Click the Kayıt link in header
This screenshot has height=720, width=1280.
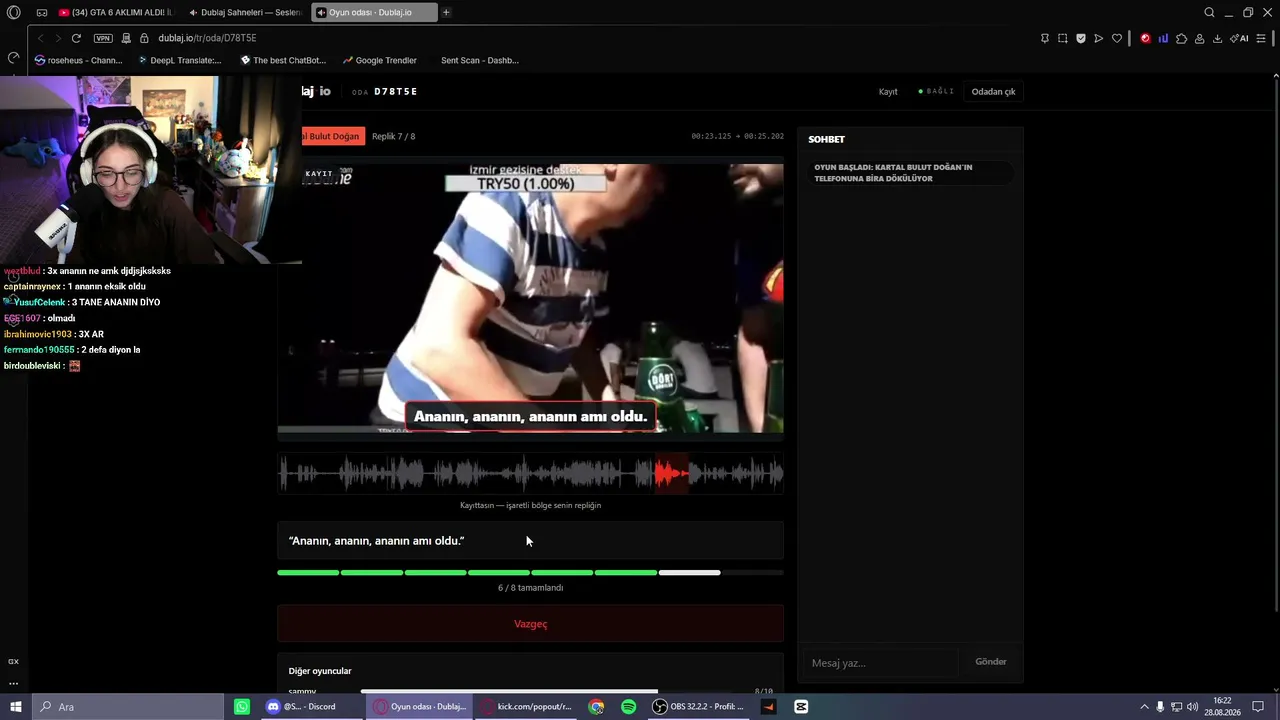click(x=888, y=91)
